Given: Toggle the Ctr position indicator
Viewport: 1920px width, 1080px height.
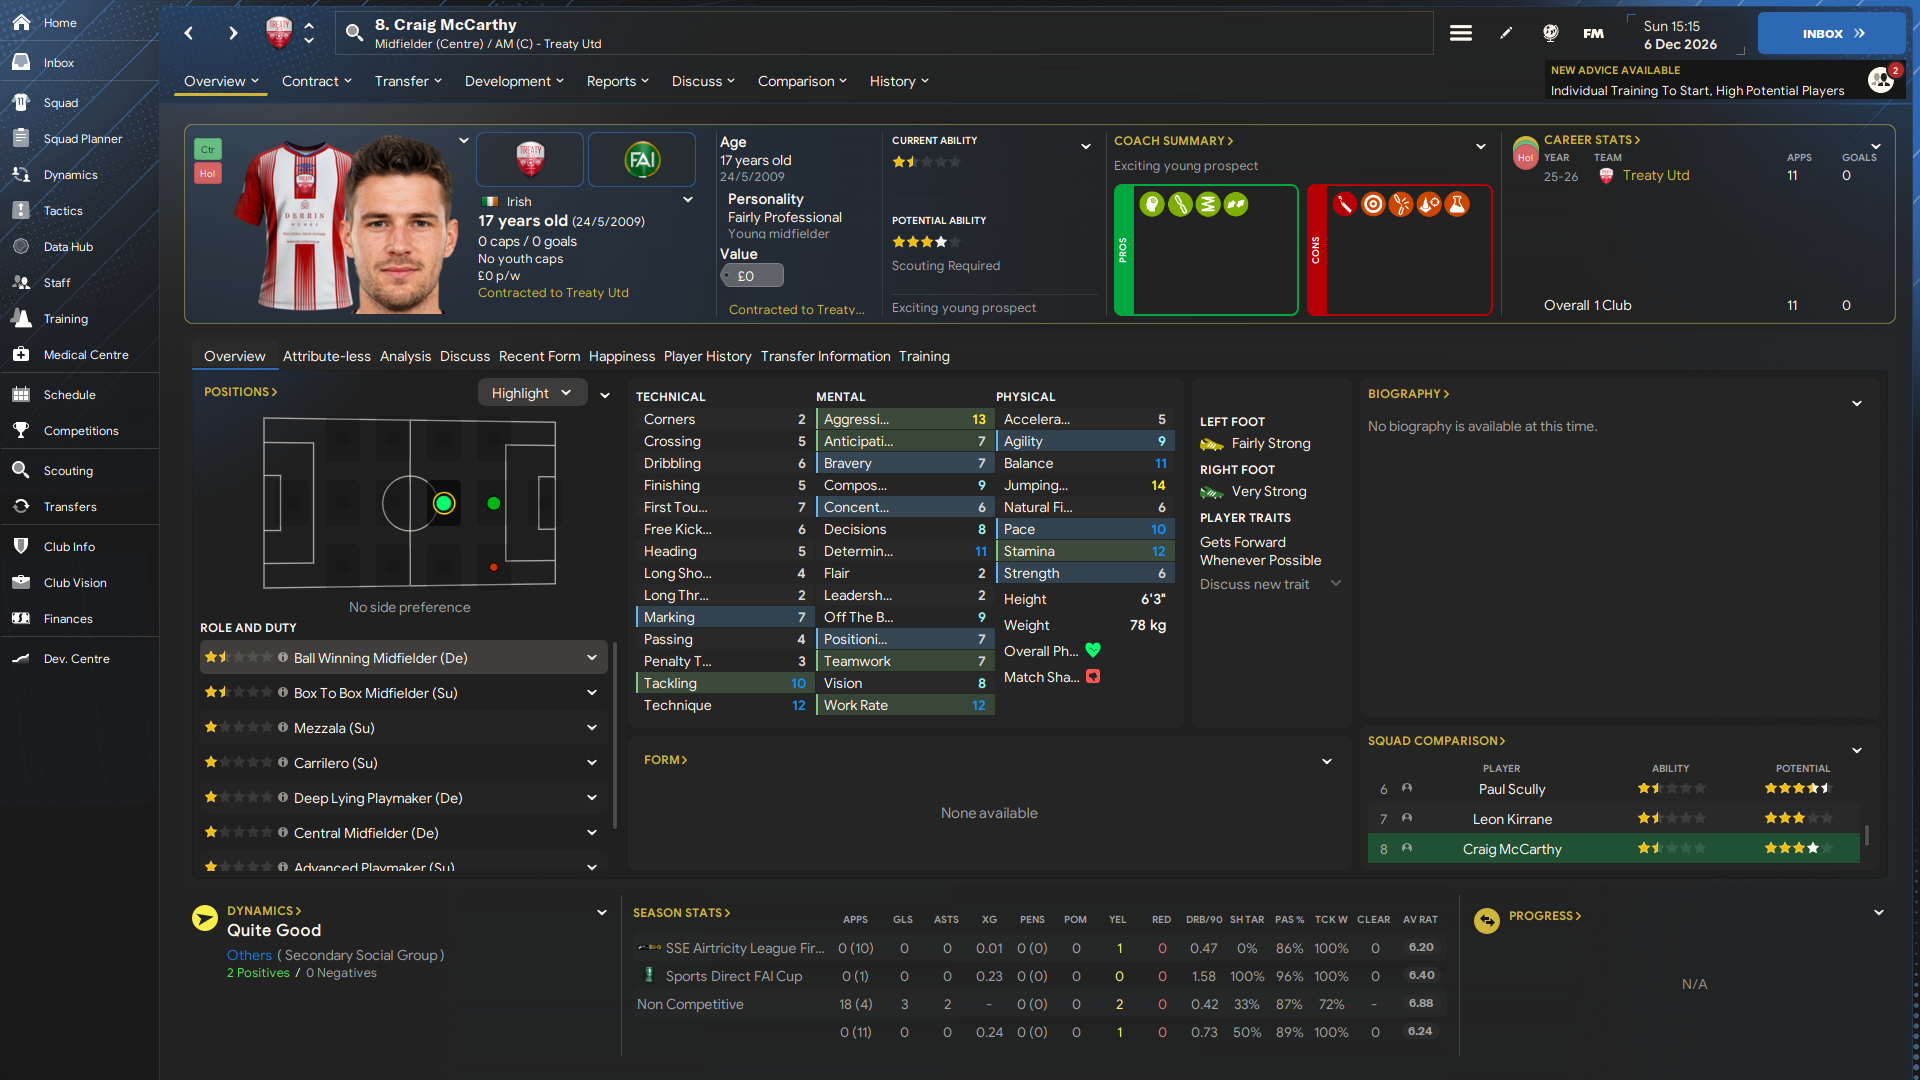Looking at the screenshot, I should point(207,149).
